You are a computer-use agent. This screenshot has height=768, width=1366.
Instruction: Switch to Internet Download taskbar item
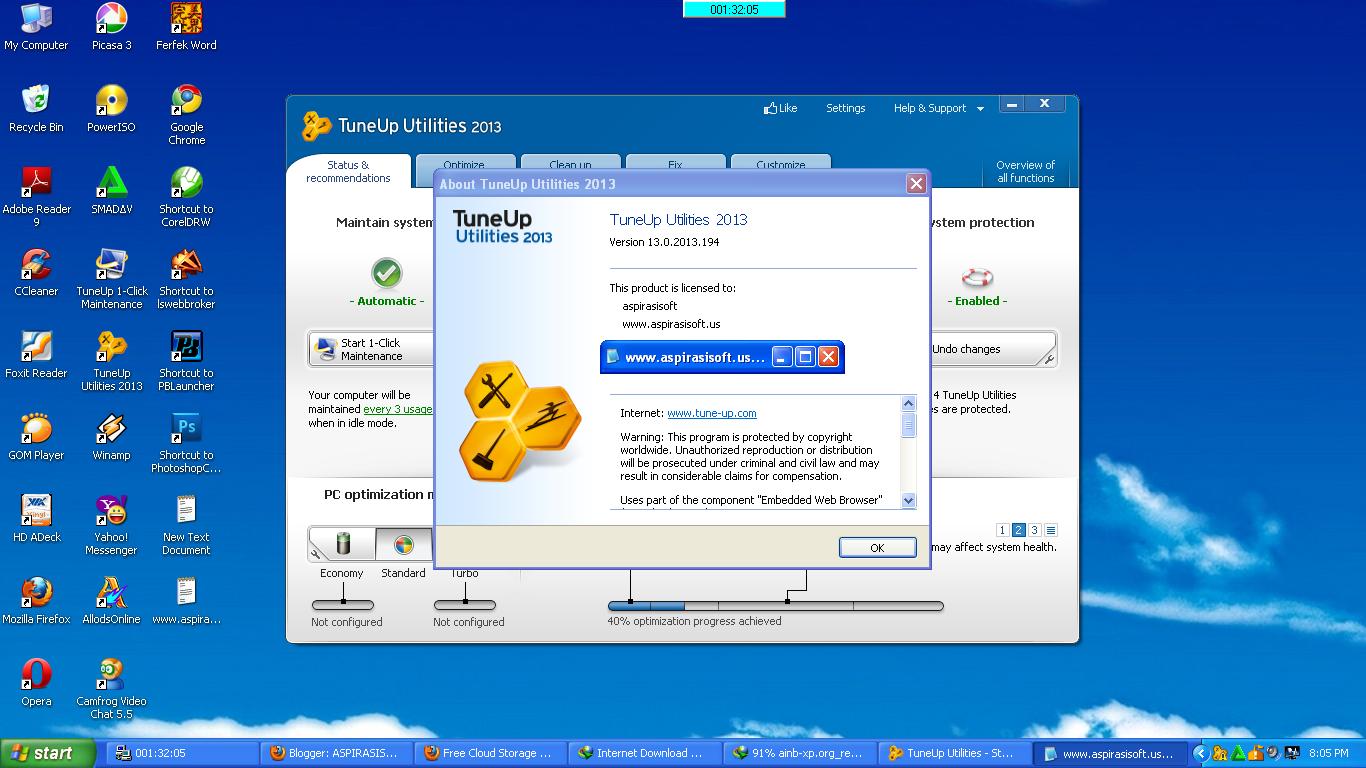[x=645, y=753]
